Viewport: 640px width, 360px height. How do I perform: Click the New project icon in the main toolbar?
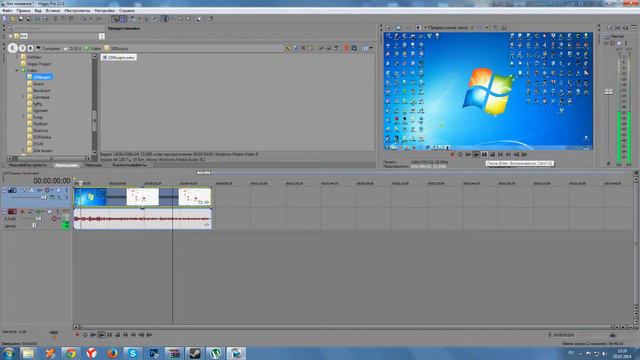pyautogui.click(x=5, y=19)
